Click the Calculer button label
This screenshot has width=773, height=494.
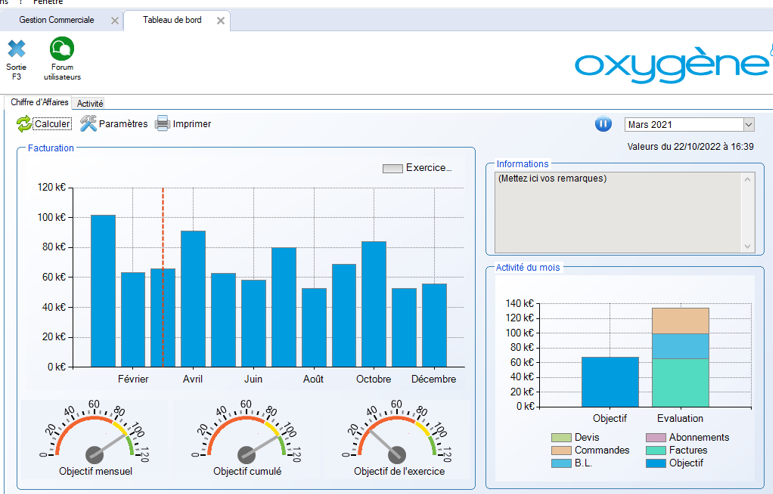point(53,124)
